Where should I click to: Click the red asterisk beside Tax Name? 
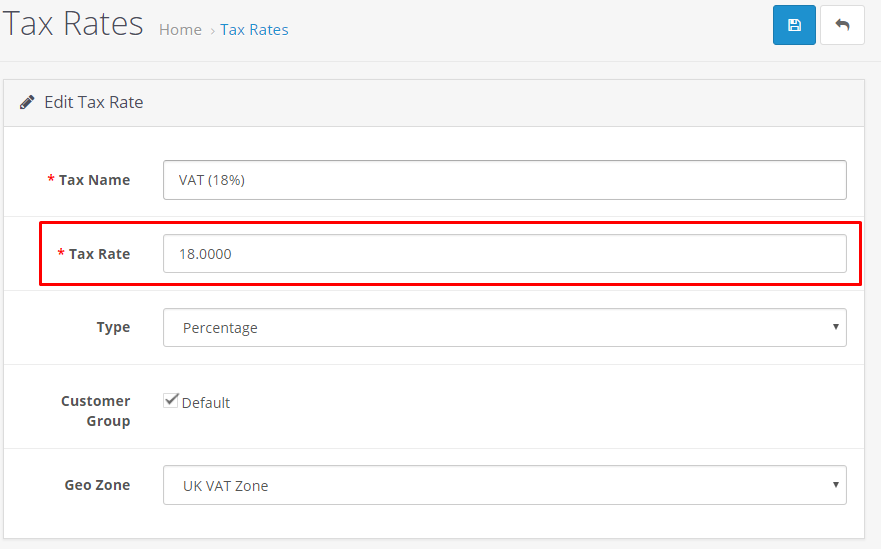click(x=51, y=179)
